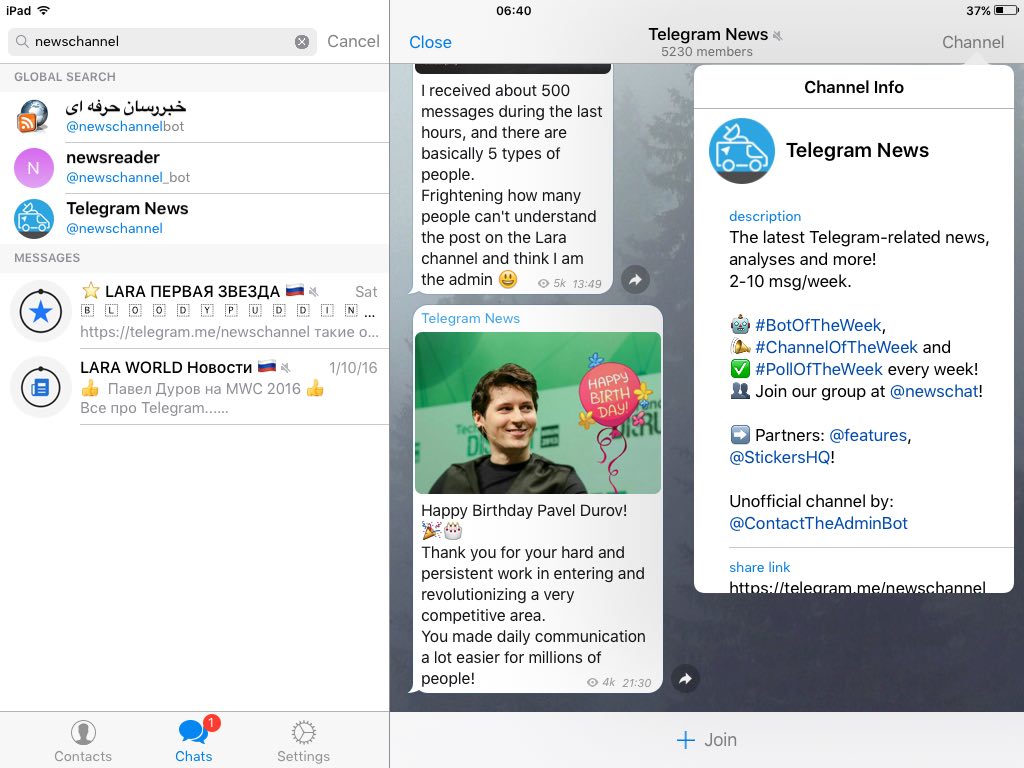Forward the Happy Birthday Pavel Durov post
This screenshot has height=768, width=1024.
pos(684,679)
